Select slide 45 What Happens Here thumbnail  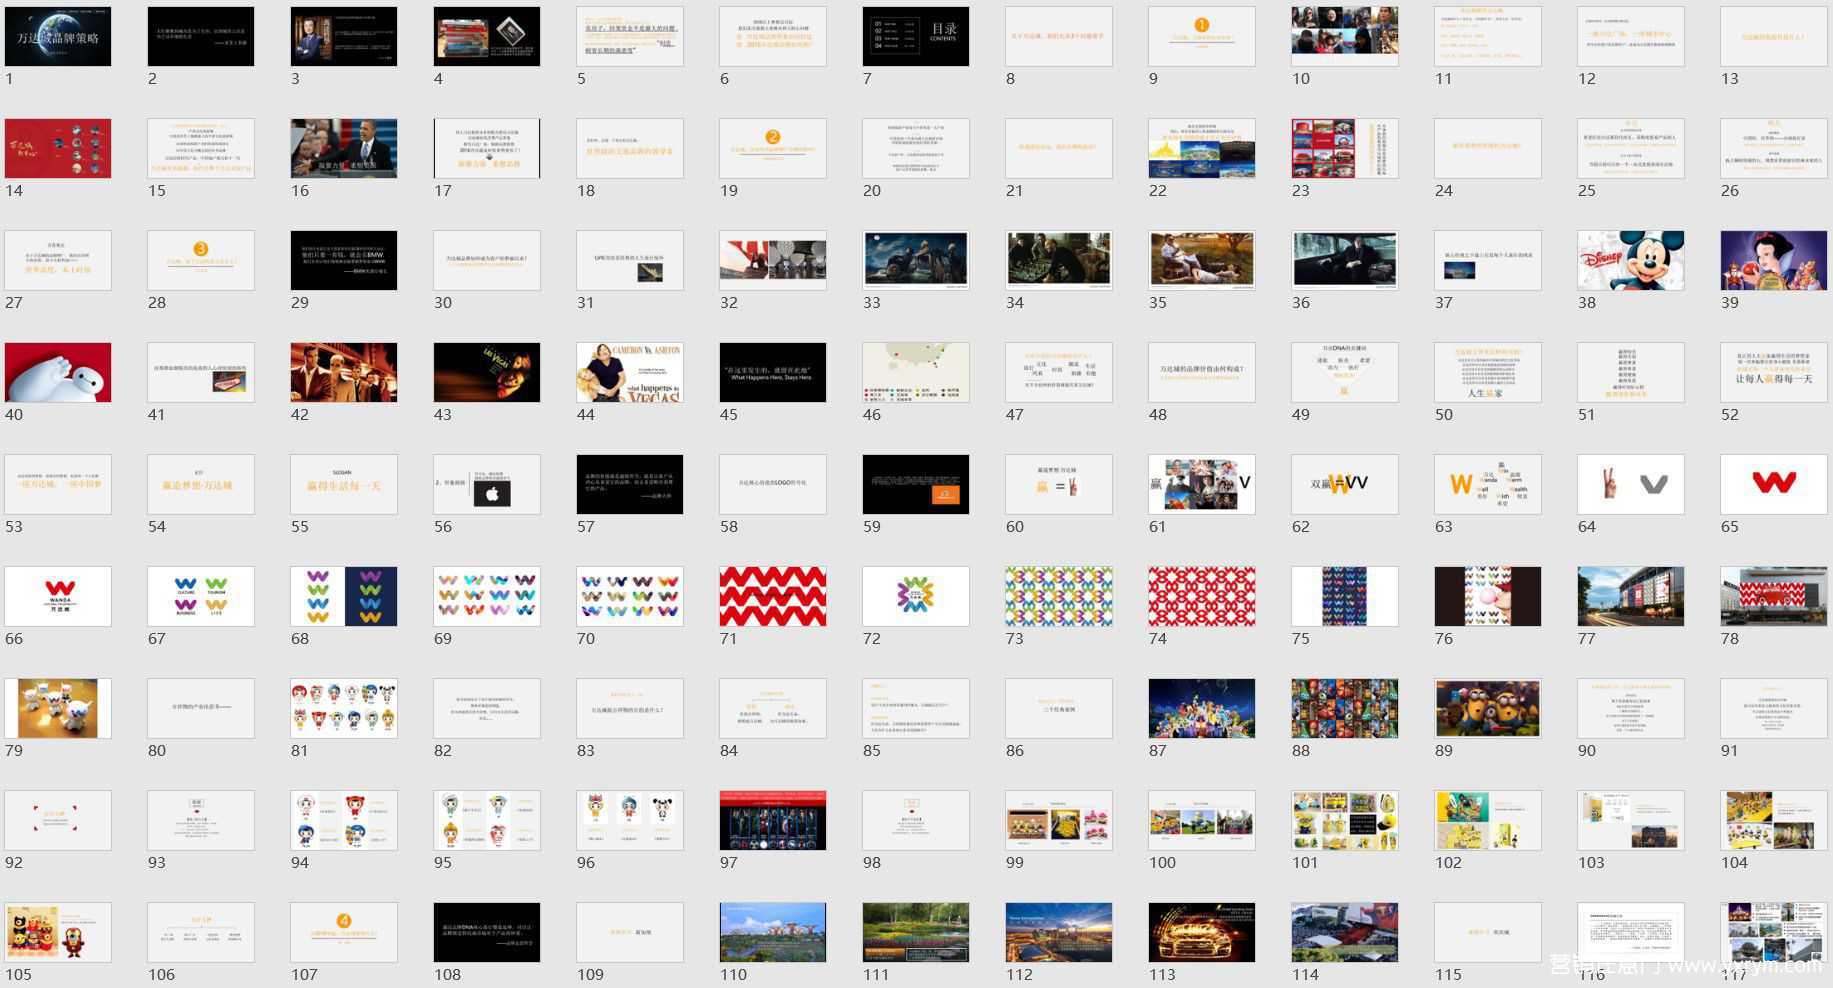tap(773, 373)
